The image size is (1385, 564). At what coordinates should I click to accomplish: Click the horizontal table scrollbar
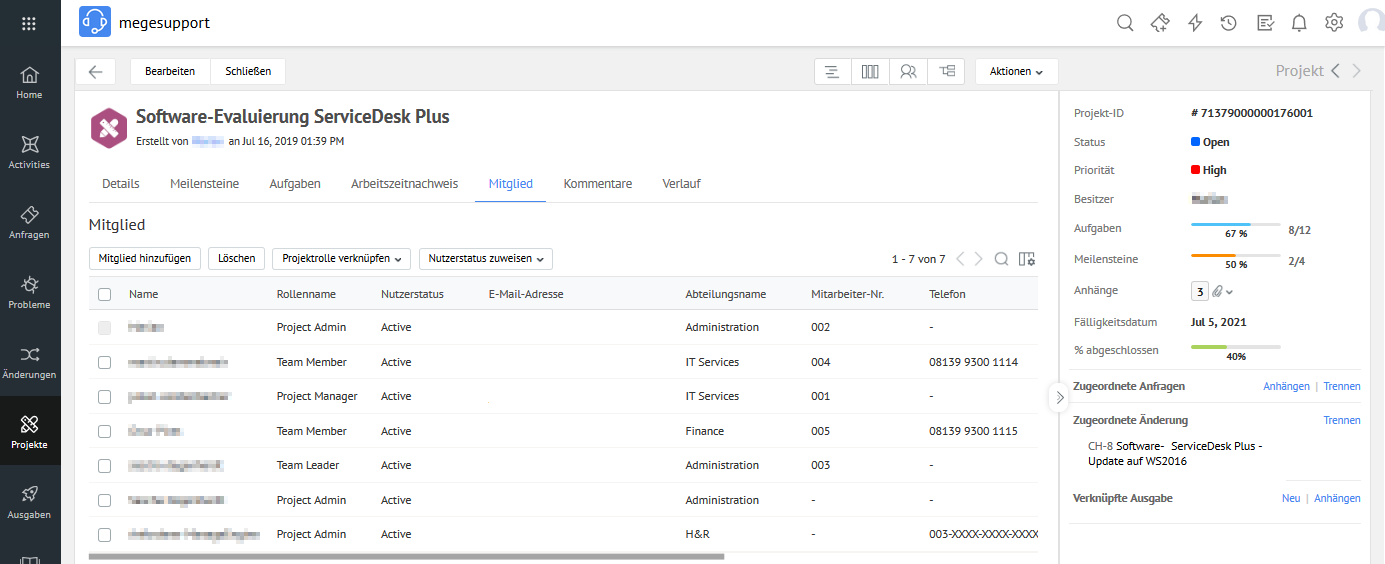406,556
